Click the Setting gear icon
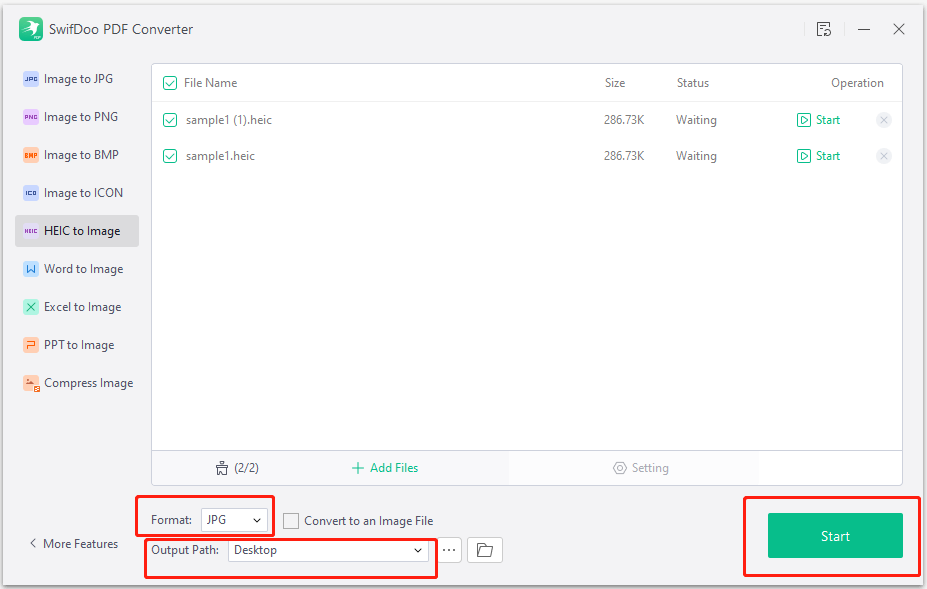This screenshot has width=927, height=589. (620, 468)
